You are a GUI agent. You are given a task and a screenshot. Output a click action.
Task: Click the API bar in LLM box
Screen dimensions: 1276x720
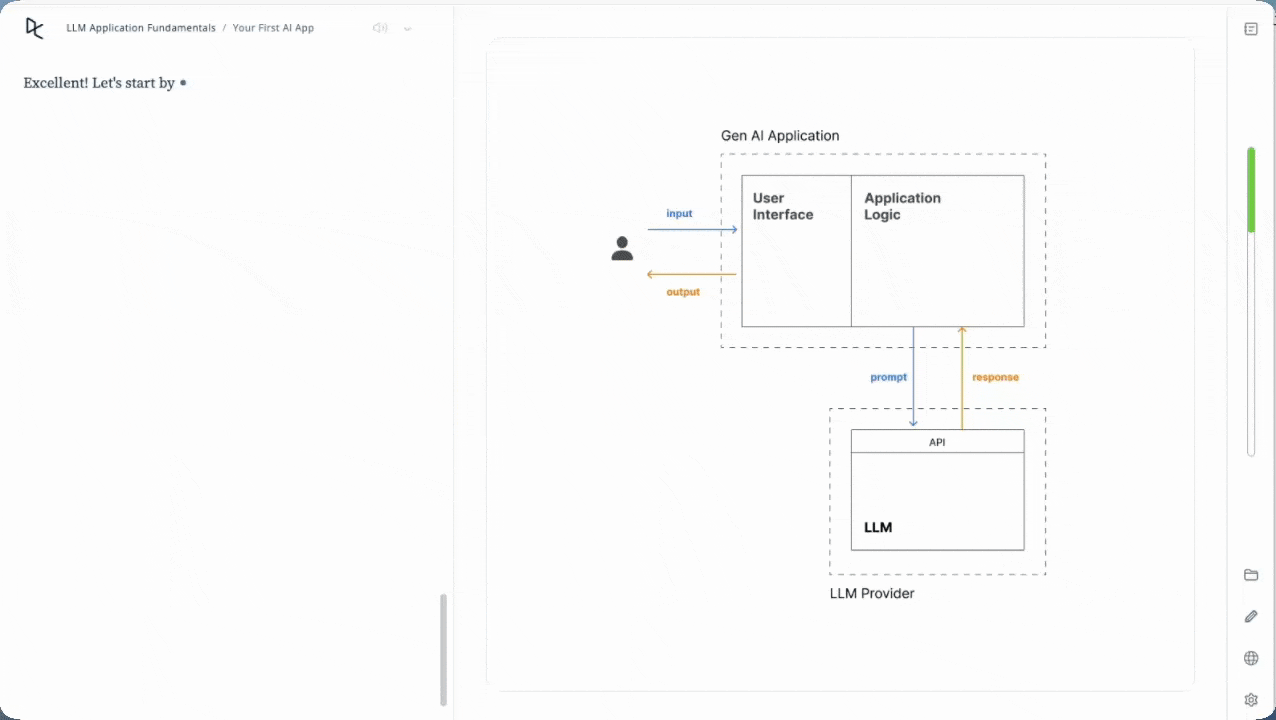[x=937, y=441]
